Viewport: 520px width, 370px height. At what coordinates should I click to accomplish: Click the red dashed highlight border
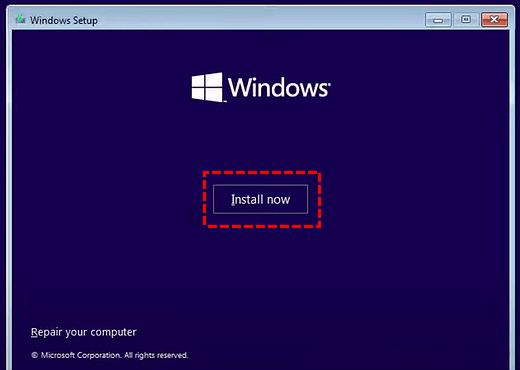tap(262, 173)
